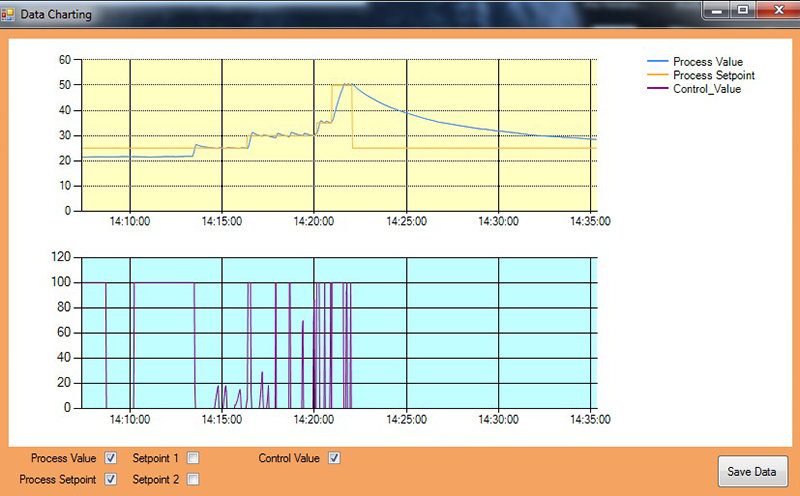Click the orange legend line for Process Setpoint
Image resolution: width=800 pixels, height=496 pixels.
657,75
